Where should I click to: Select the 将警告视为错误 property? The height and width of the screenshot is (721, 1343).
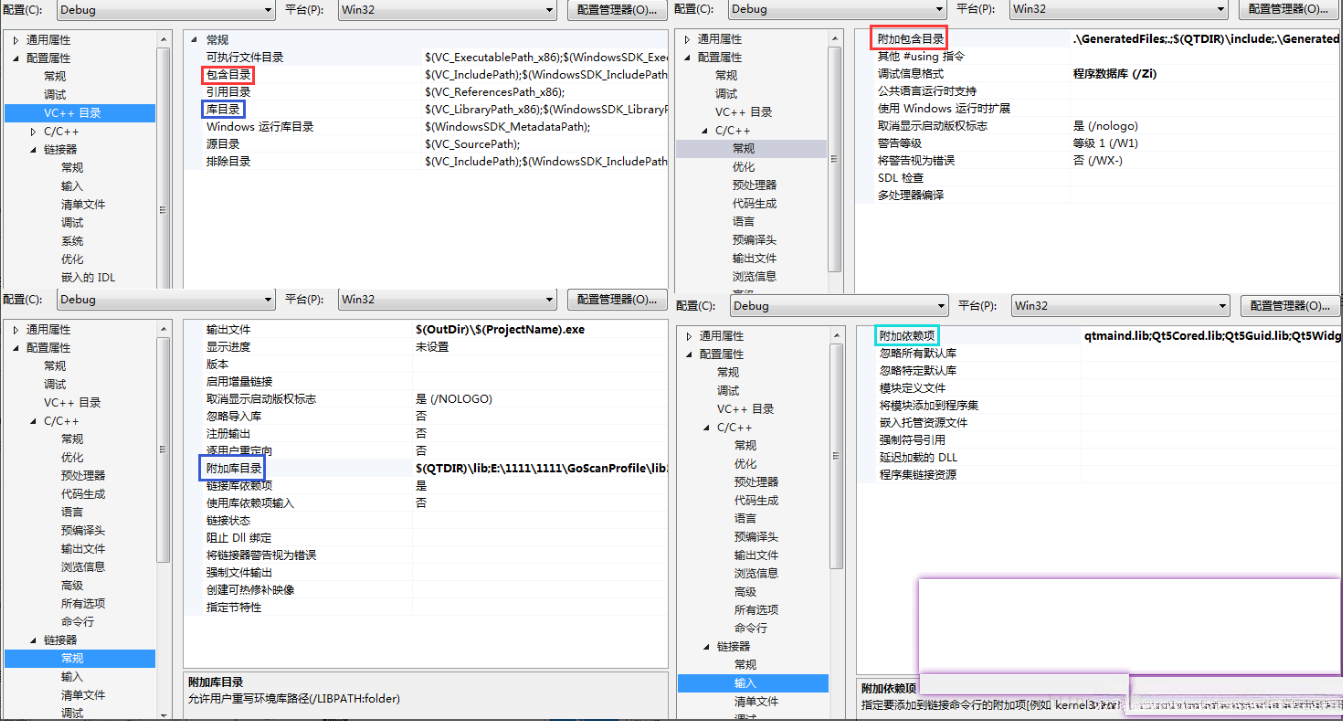click(916, 160)
